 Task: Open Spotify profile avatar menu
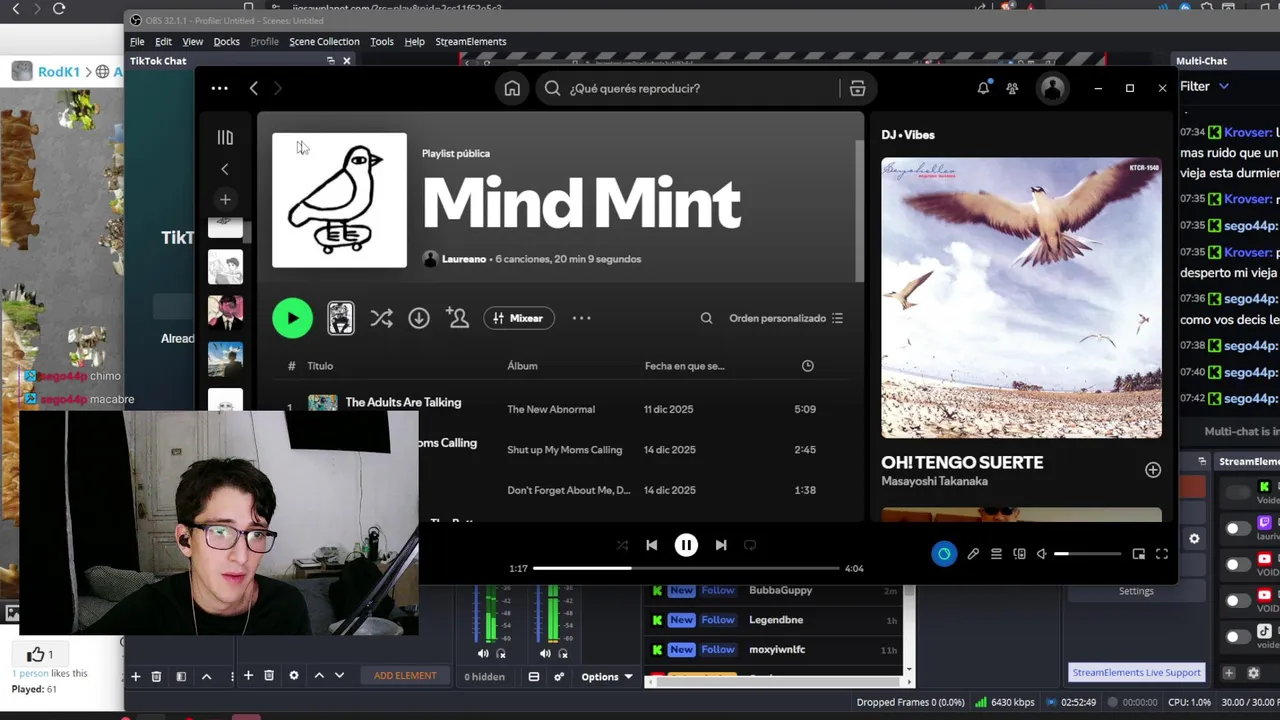pyautogui.click(x=1052, y=88)
